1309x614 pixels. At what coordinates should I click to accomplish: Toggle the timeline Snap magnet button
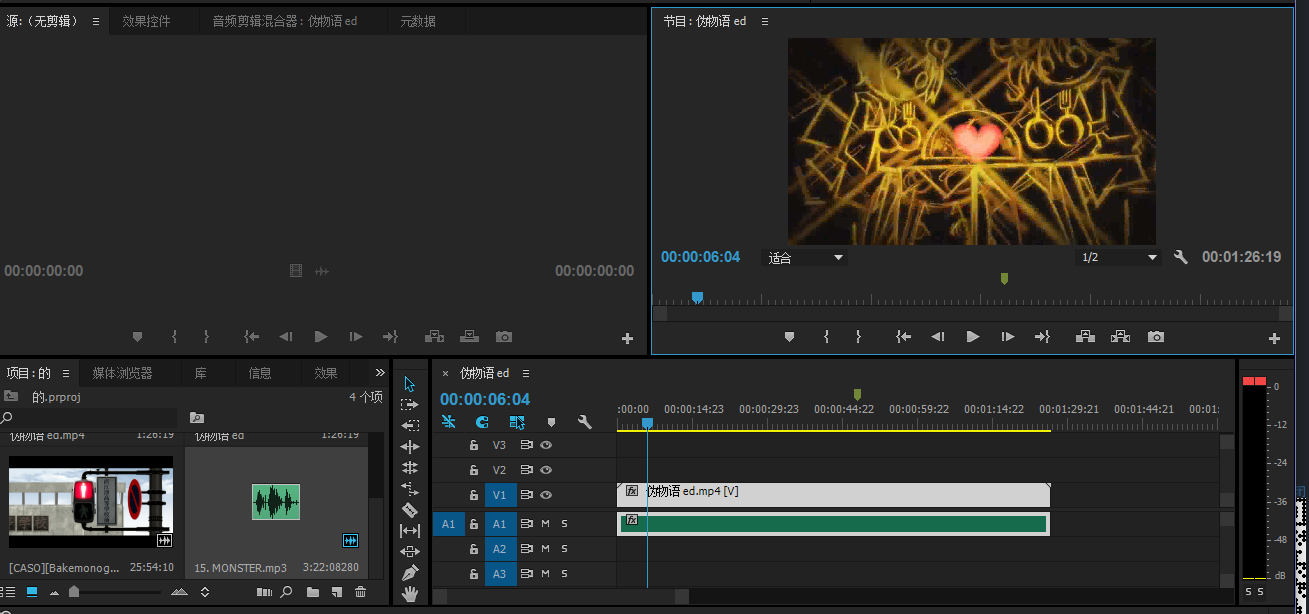[x=482, y=423]
